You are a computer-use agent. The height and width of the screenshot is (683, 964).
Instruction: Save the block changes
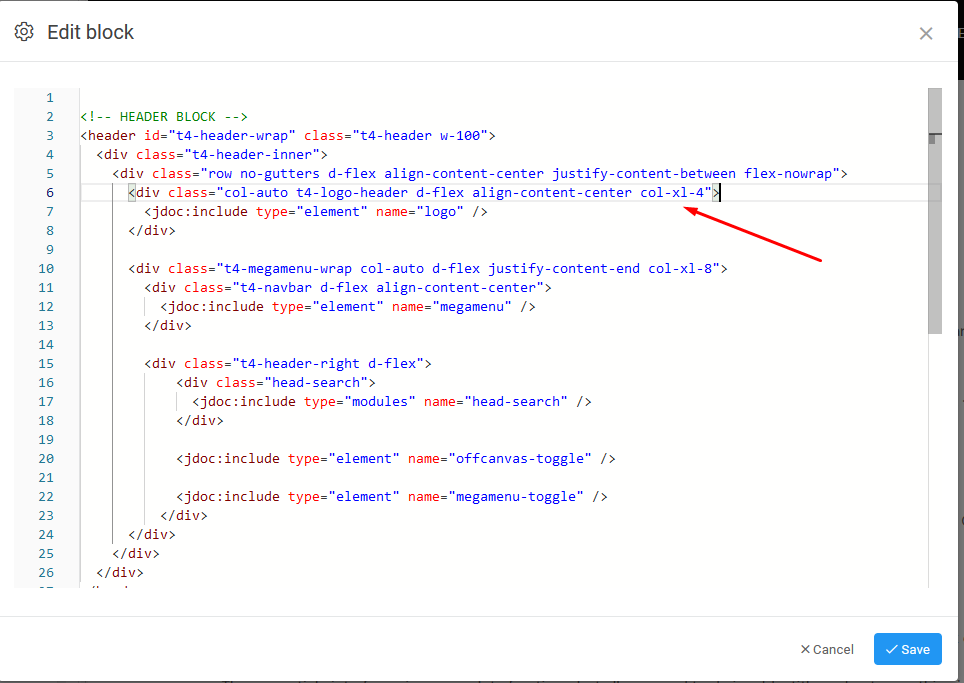(x=907, y=649)
